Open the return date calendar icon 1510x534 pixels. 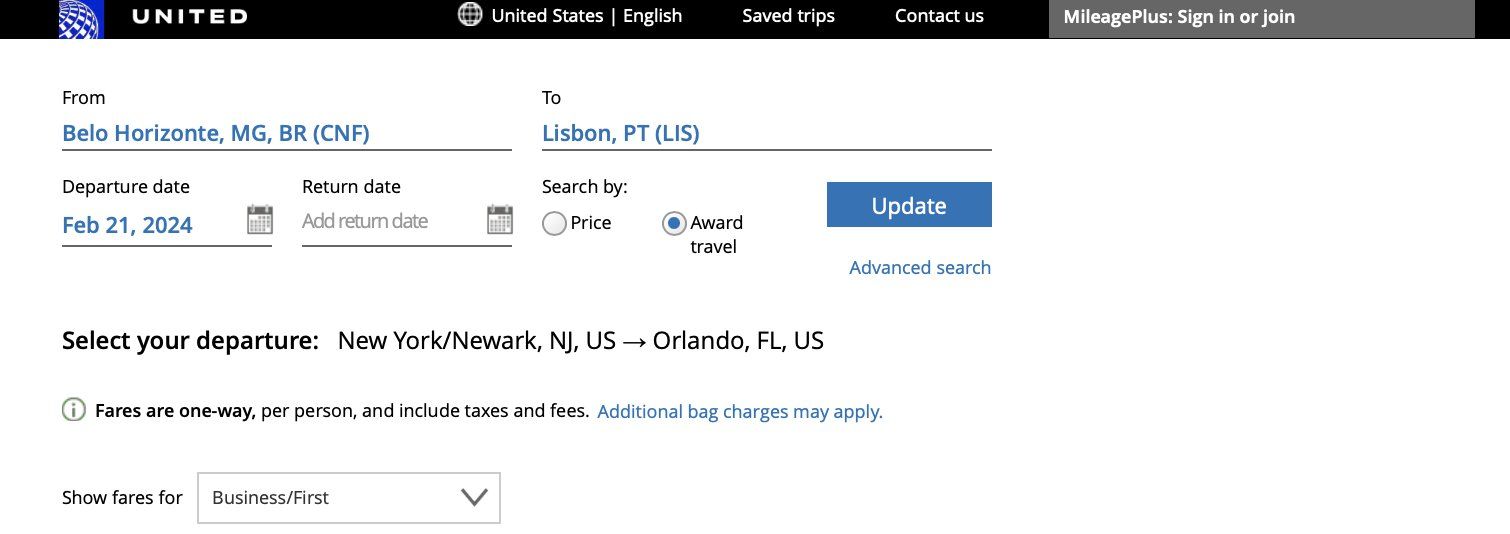(500, 220)
